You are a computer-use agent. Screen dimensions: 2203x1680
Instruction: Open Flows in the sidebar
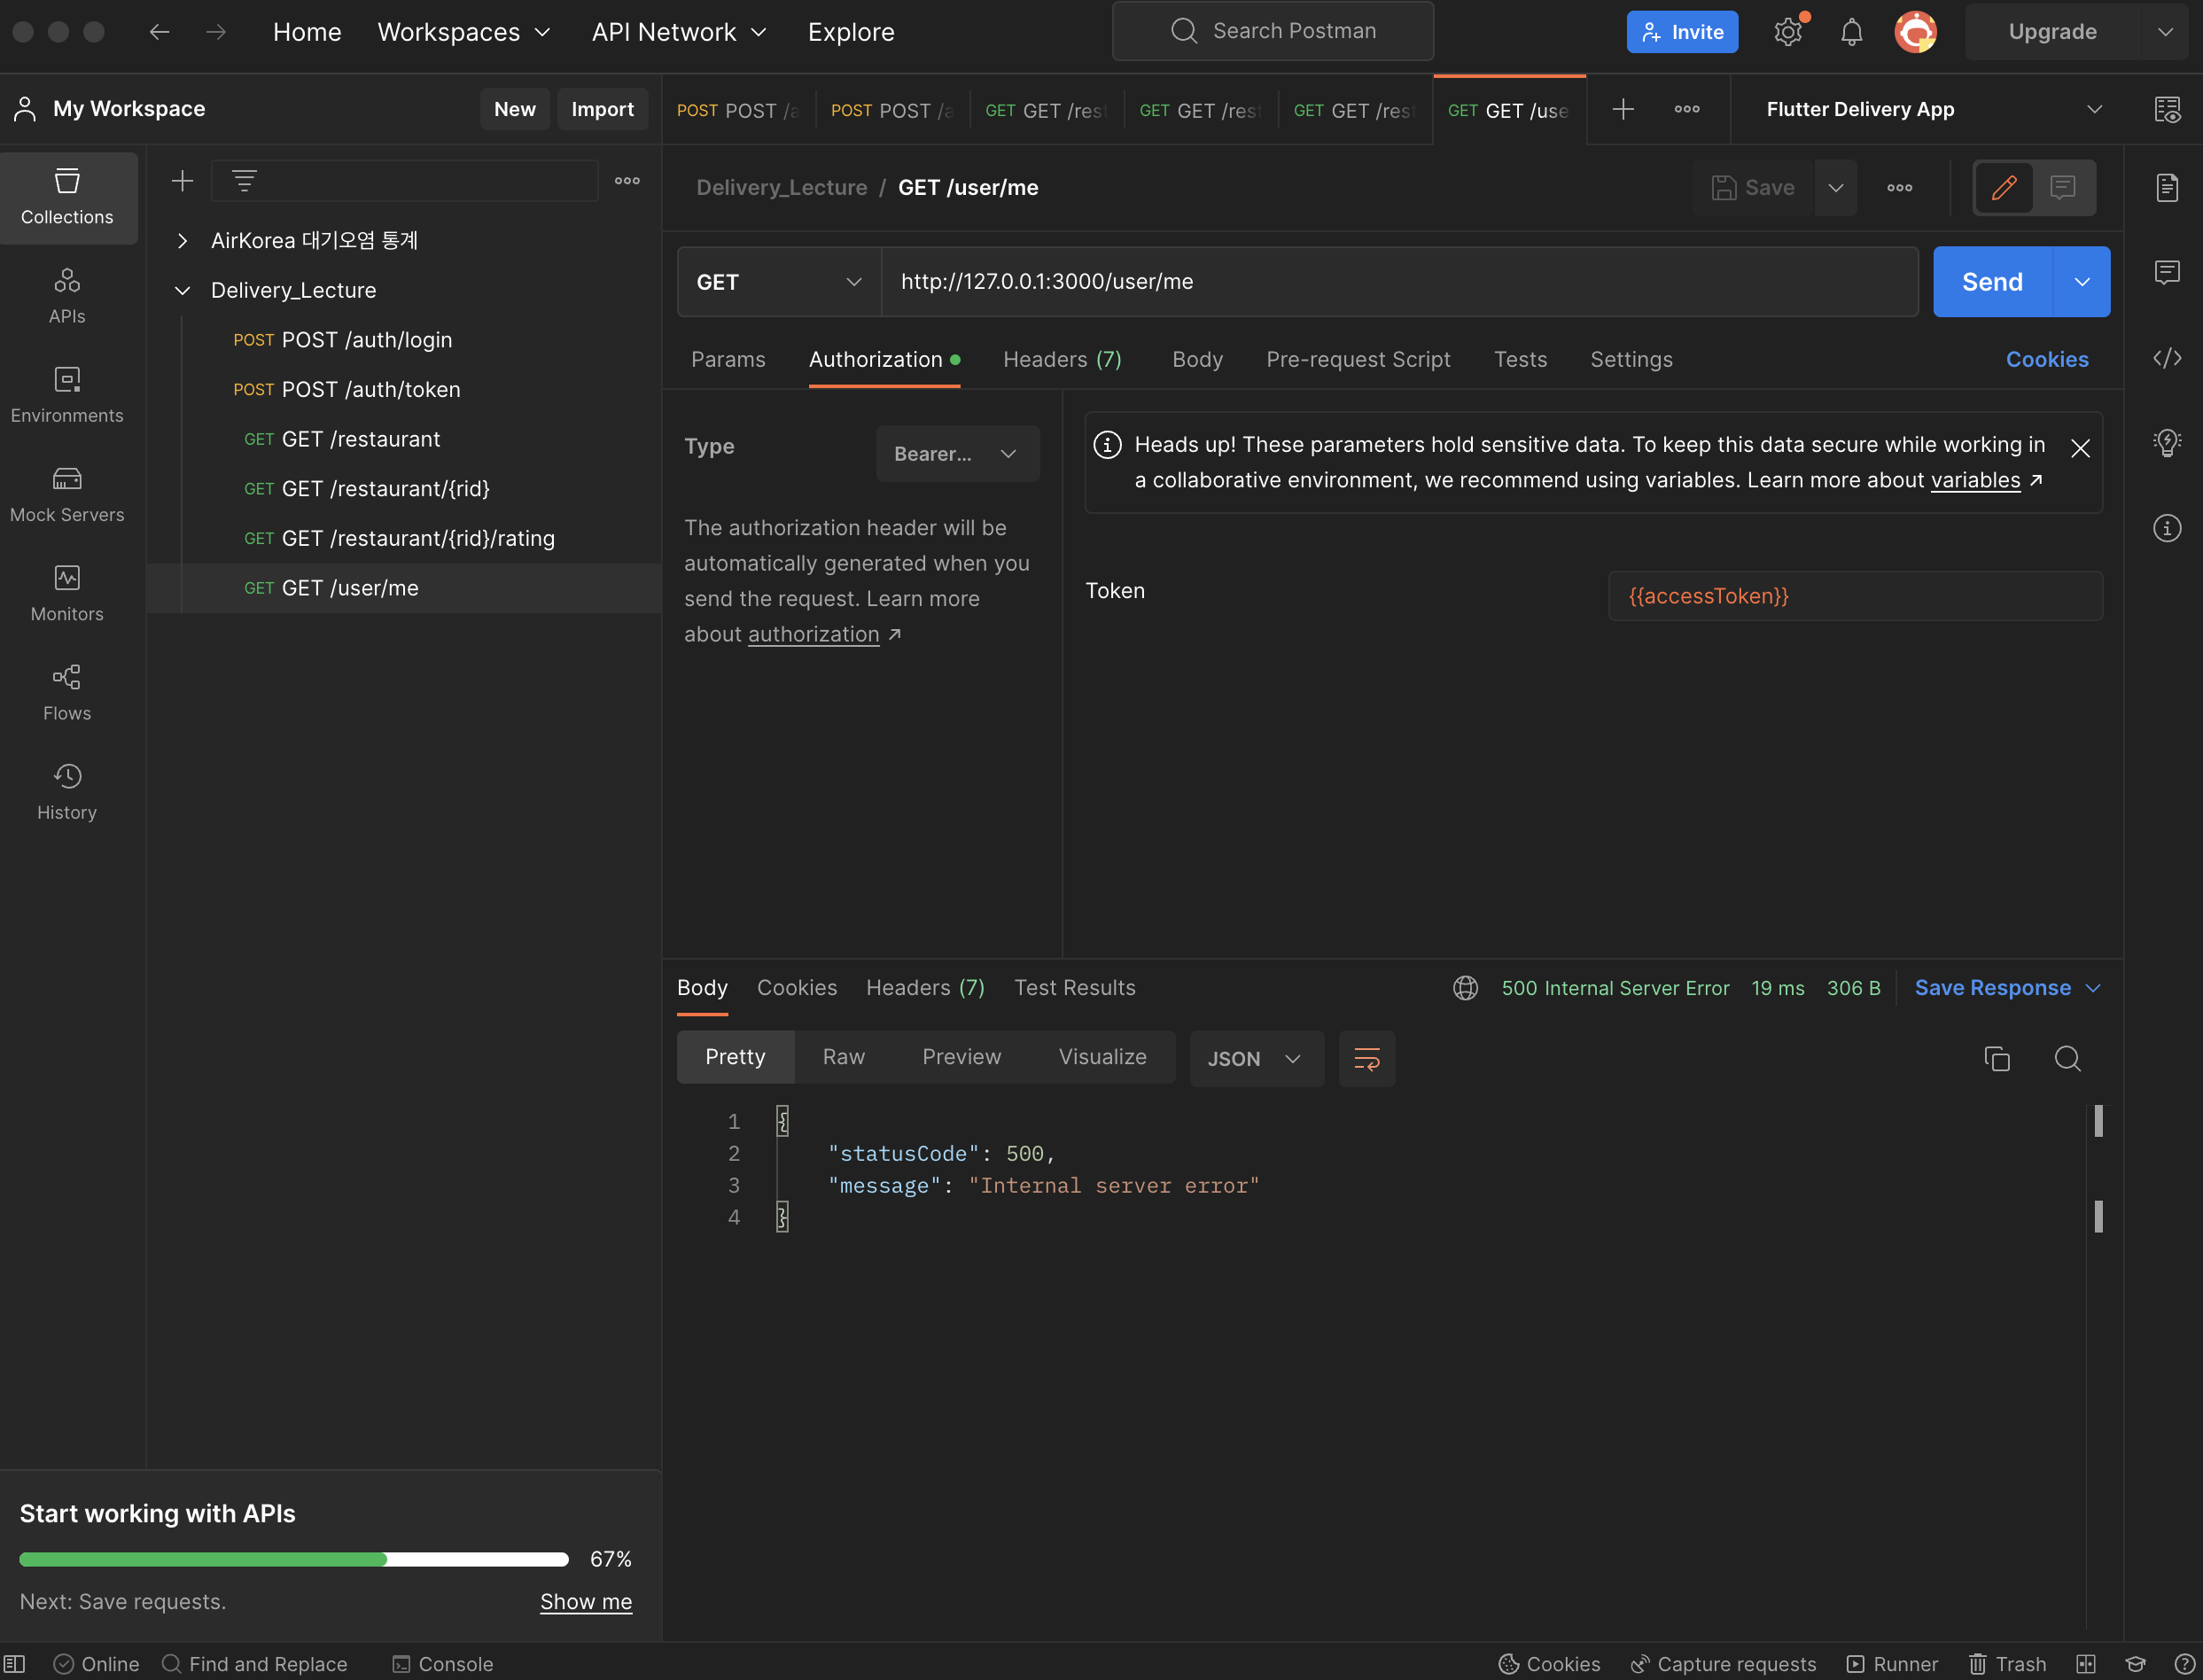67,692
